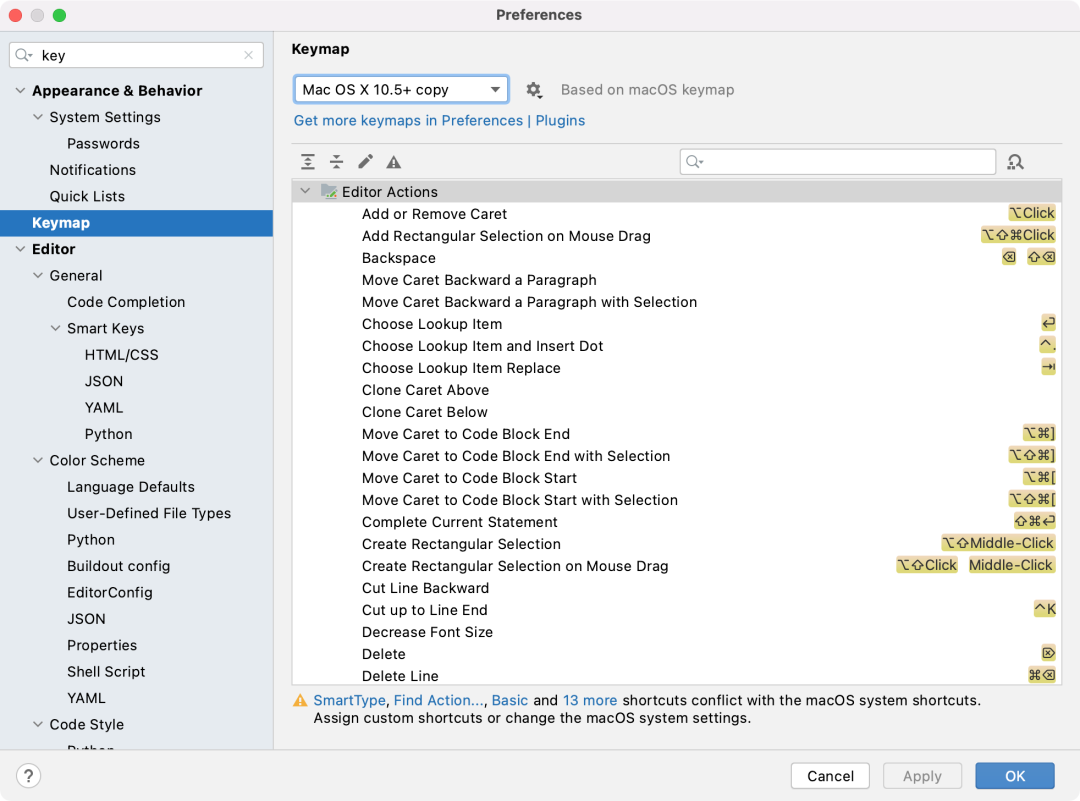Open HTML/CSS smart keys settings

[121, 355]
